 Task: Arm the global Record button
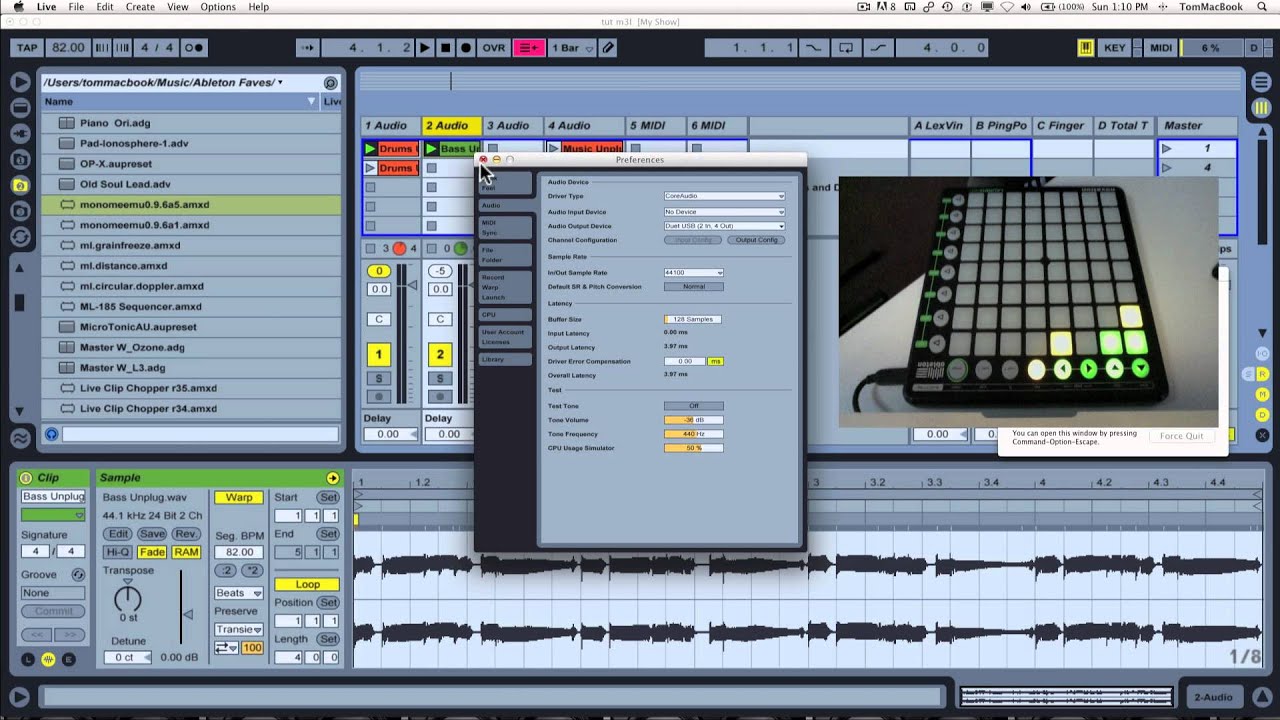466,48
